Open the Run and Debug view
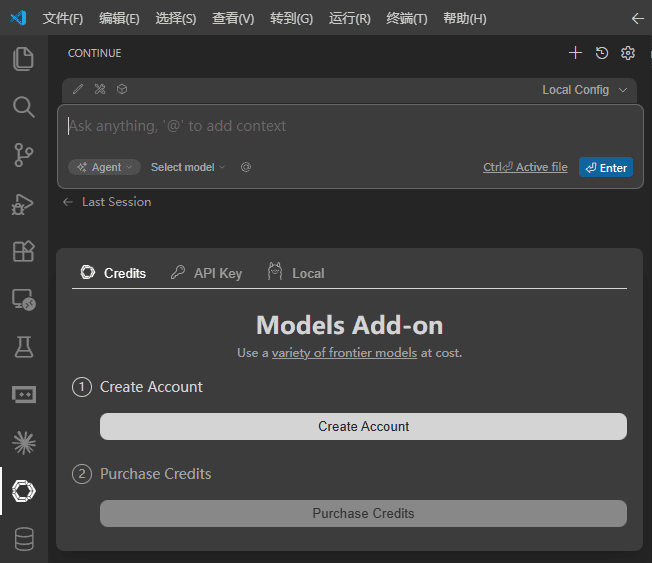 pos(22,204)
